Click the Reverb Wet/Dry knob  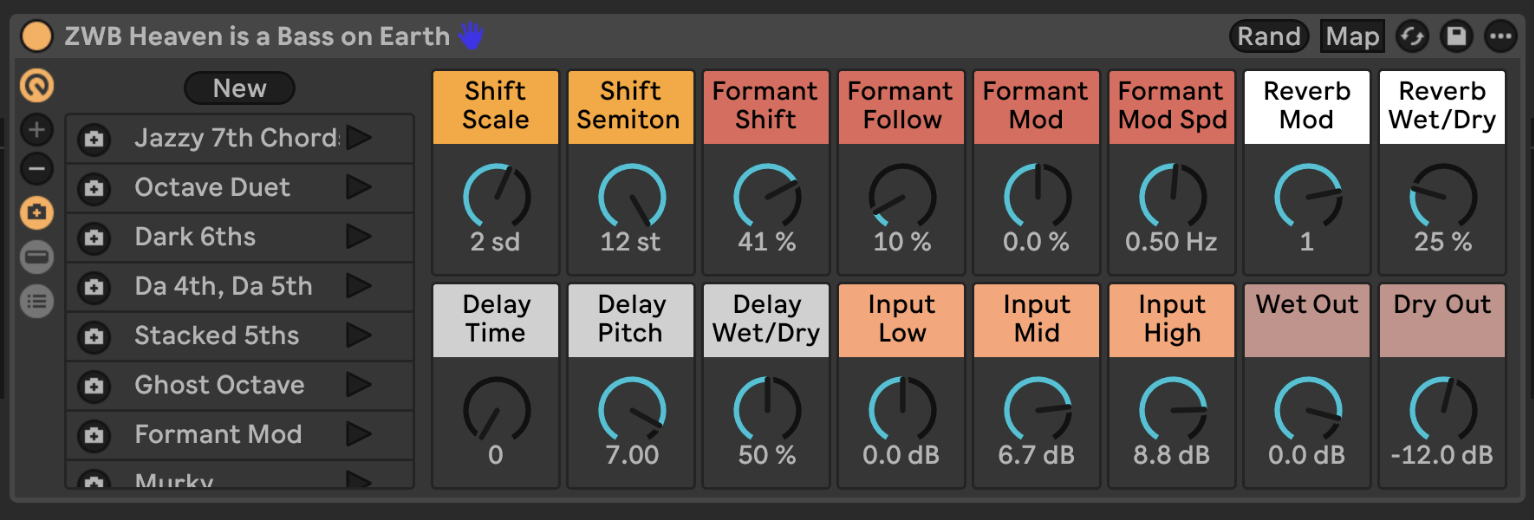[x=1442, y=198]
